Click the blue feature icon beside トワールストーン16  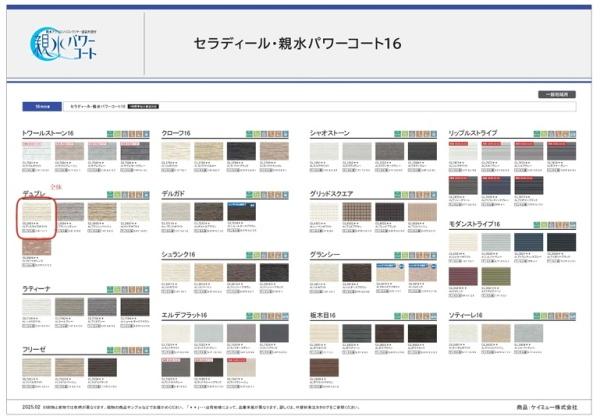pos(146,134)
